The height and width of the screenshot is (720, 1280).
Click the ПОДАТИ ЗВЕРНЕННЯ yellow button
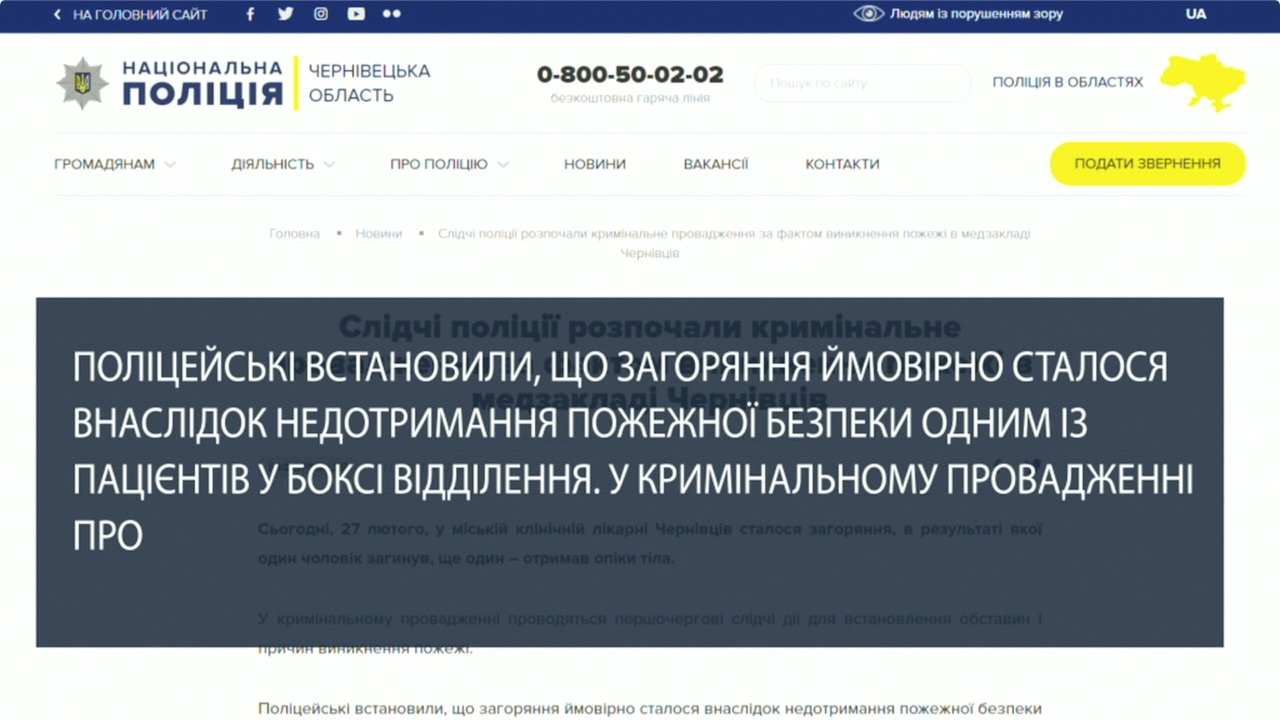1147,164
